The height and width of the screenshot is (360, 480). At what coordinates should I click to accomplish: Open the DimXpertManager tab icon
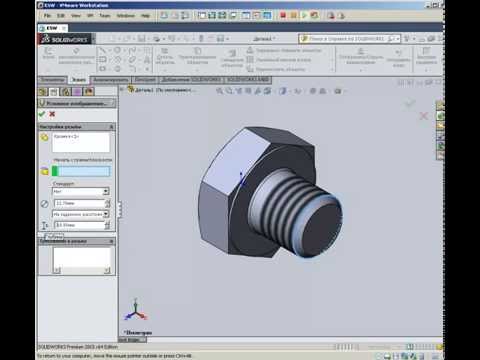click(x=77, y=92)
